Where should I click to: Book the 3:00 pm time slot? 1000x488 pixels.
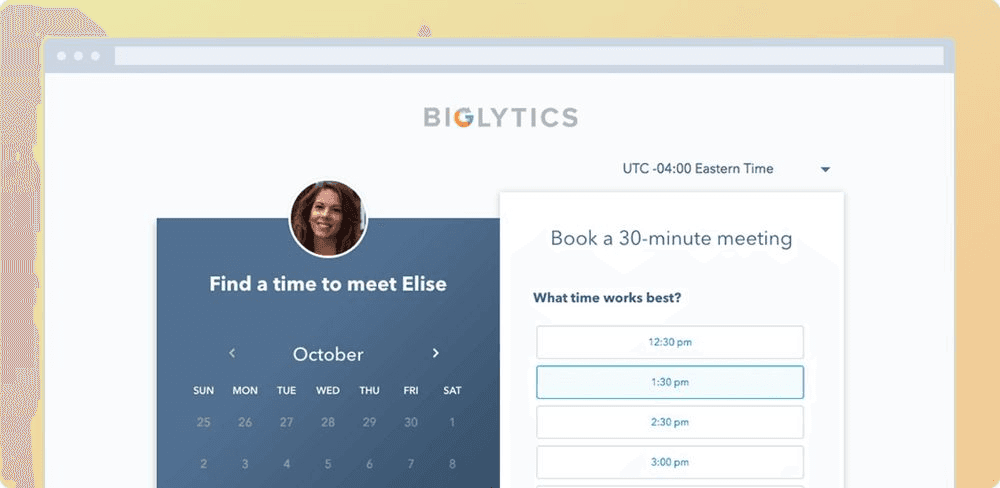coord(670,462)
